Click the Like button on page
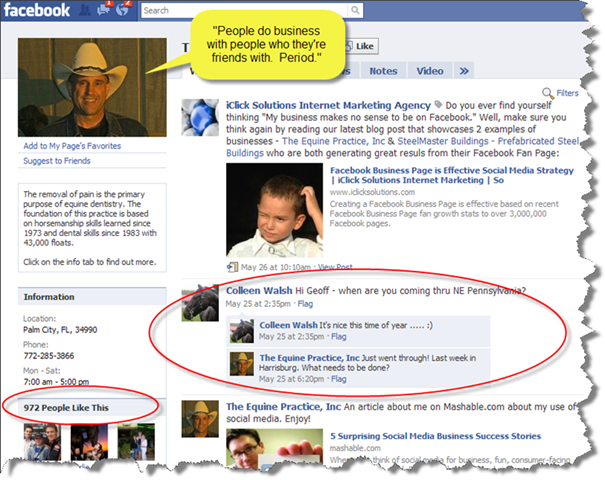The height and width of the screenshot is (480, 605). (x=360, y=46)
